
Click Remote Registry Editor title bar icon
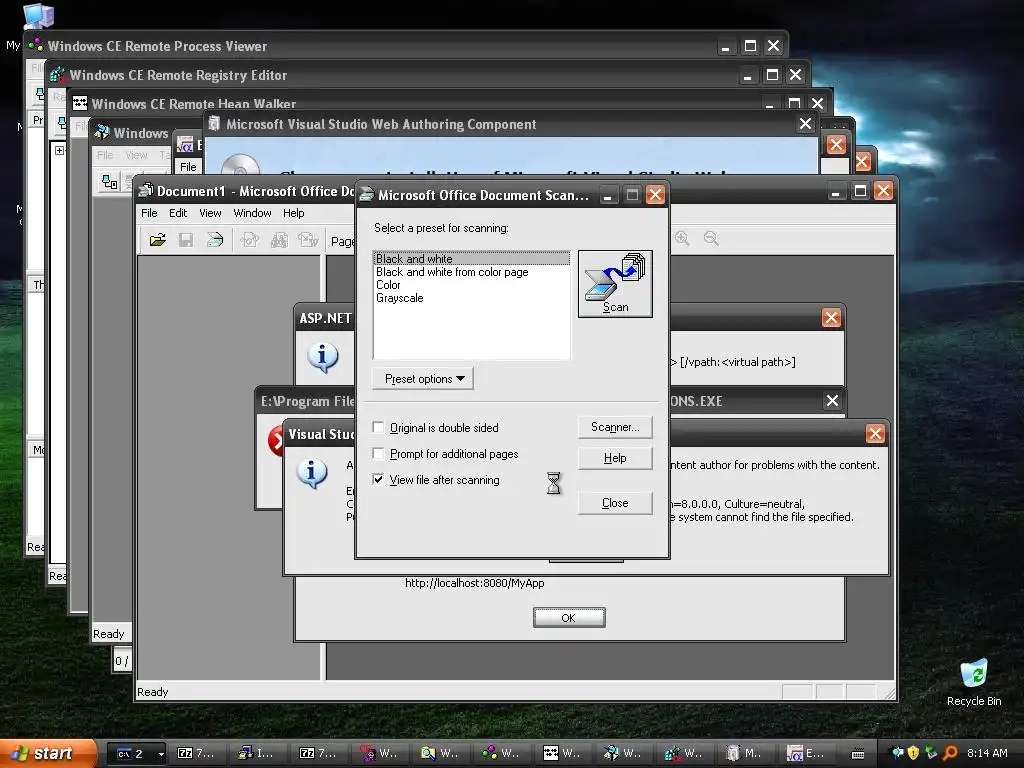pyautogui.click(x=57, y=74)
